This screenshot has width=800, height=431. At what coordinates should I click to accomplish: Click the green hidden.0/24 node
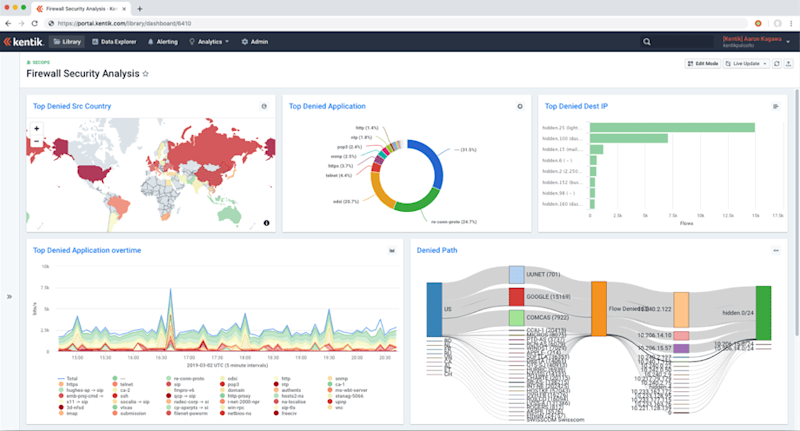tap(763, 313)
